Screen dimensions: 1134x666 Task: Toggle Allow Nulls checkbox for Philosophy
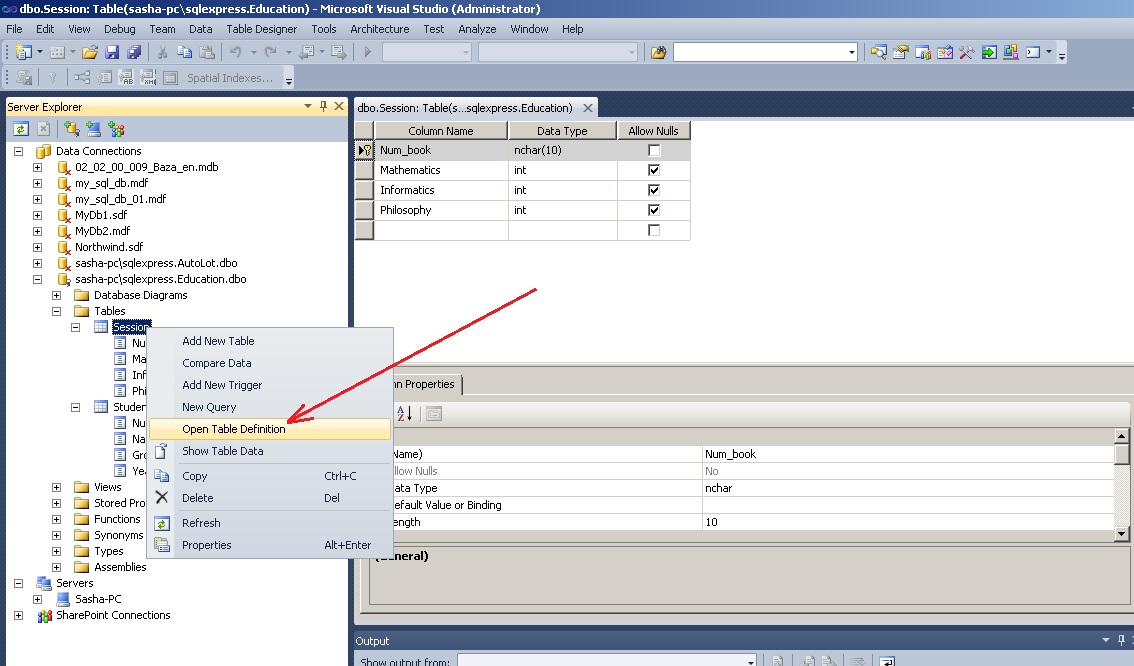[654, 210]
